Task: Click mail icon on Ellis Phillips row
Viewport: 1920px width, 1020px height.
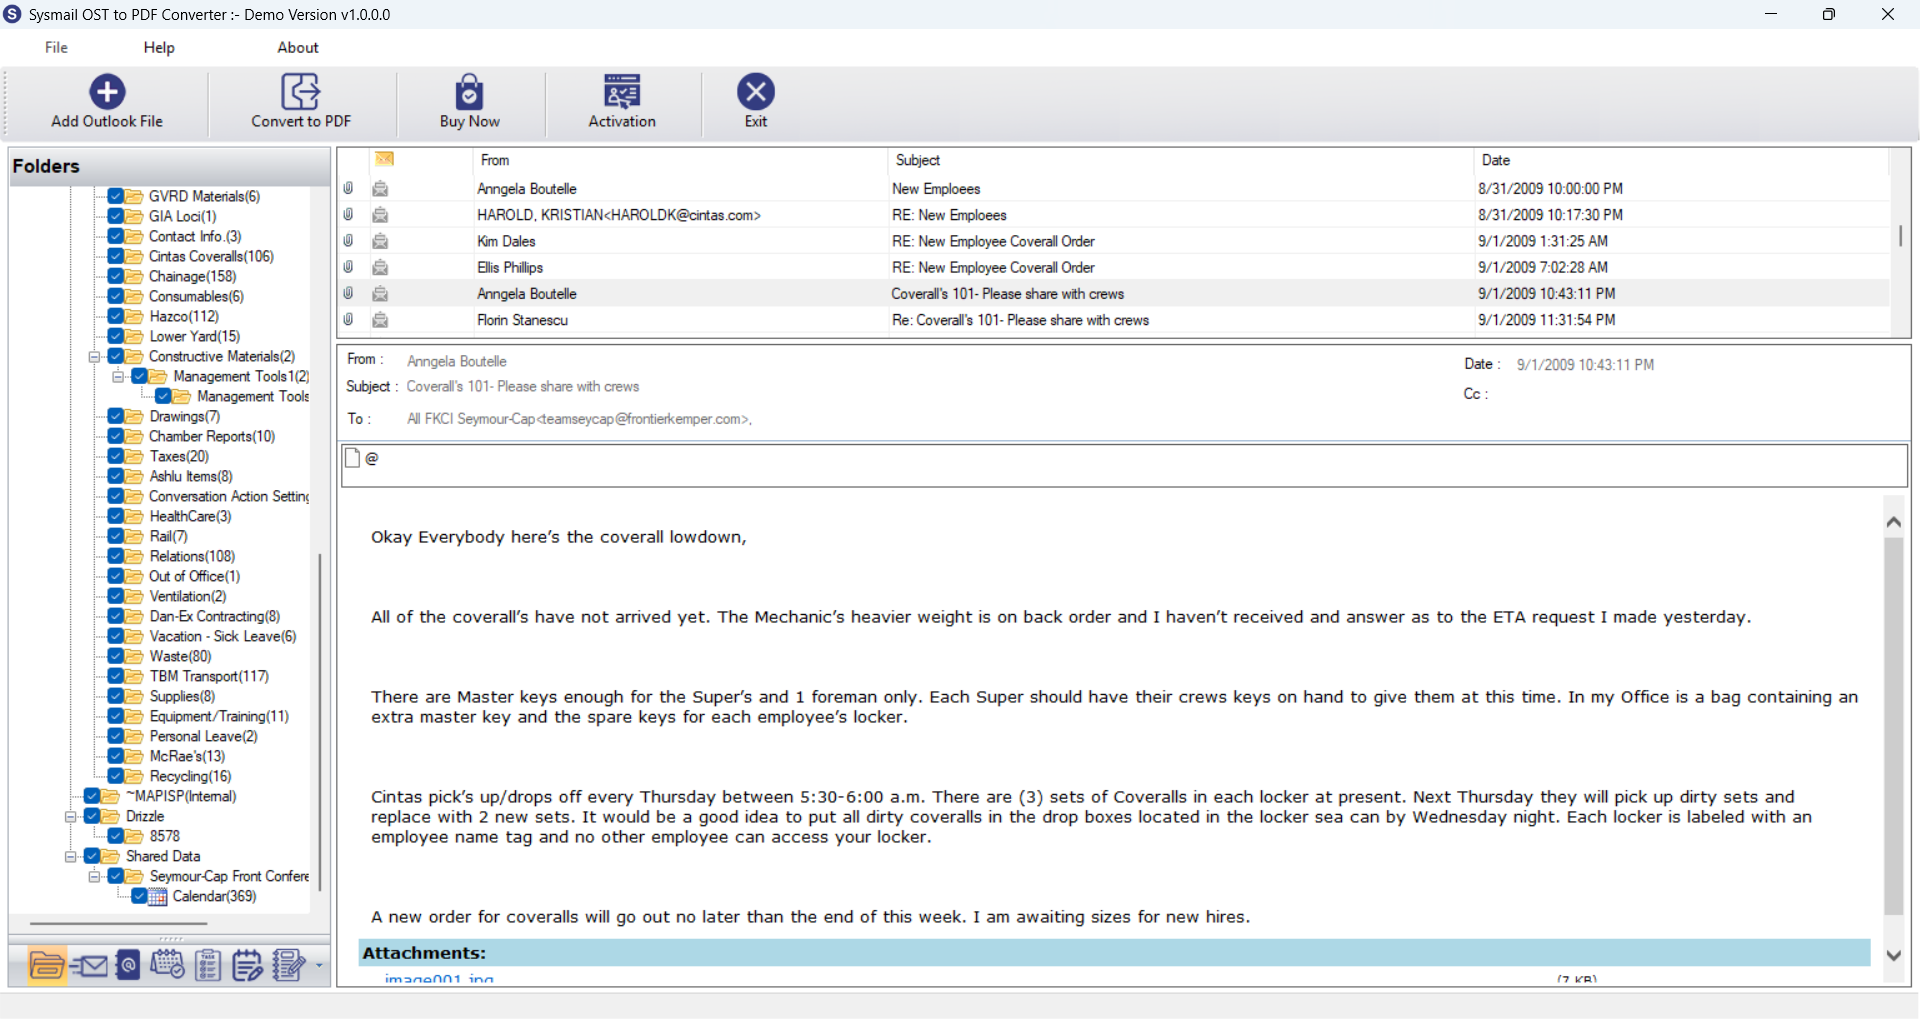Action: click(x=380, y=267)
